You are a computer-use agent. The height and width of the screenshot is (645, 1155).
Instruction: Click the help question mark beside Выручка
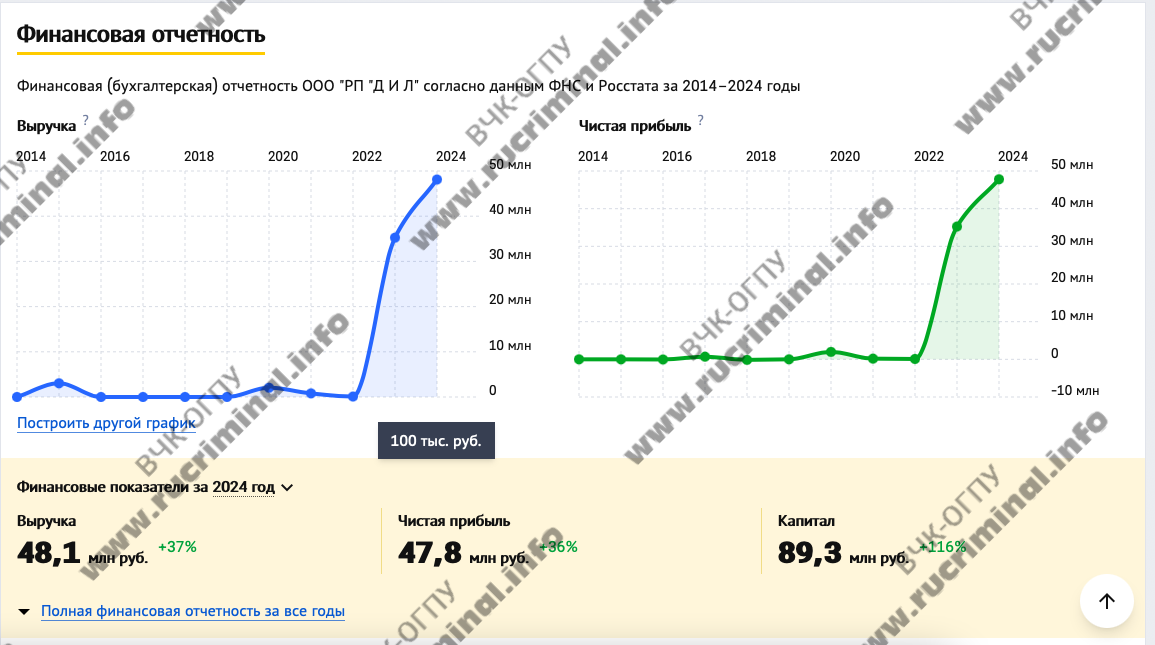coord(86,120)
